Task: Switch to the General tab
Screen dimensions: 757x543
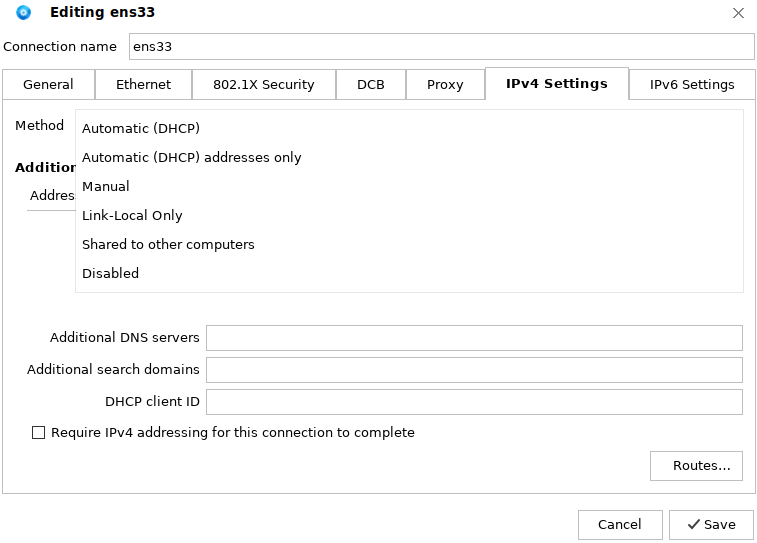Action: (48, 85)
